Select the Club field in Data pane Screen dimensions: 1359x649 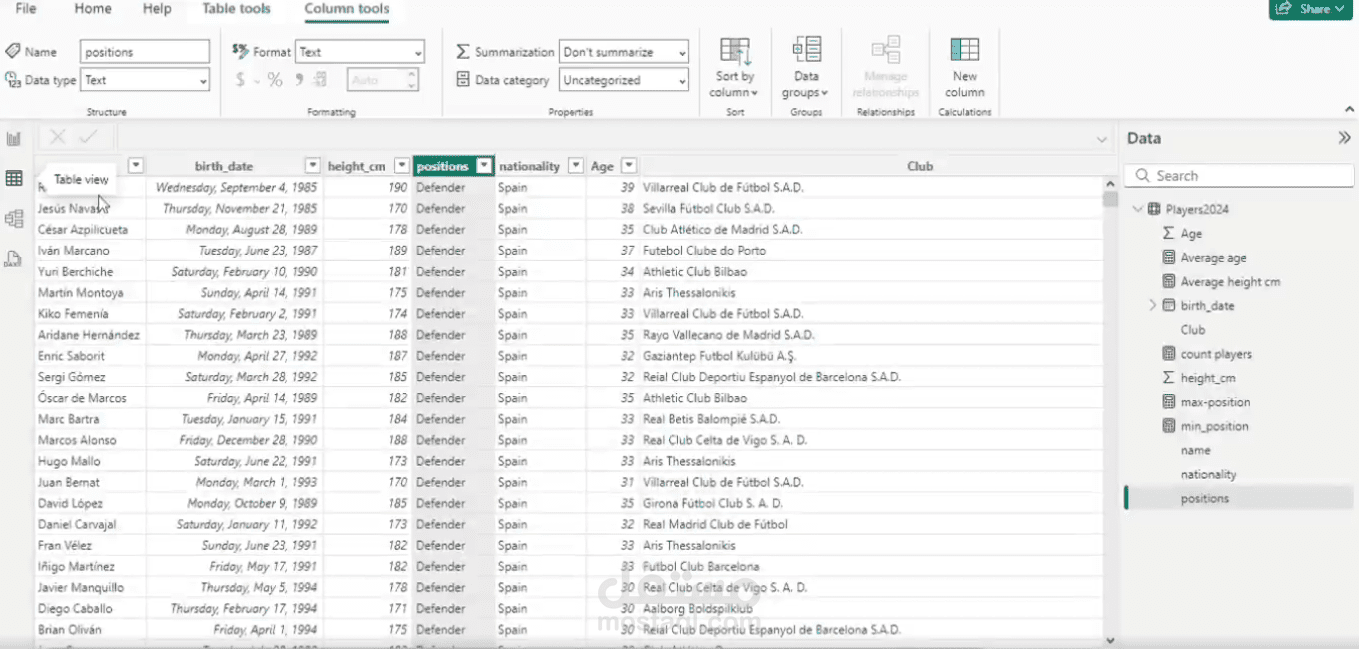[x=1192, y=329]
